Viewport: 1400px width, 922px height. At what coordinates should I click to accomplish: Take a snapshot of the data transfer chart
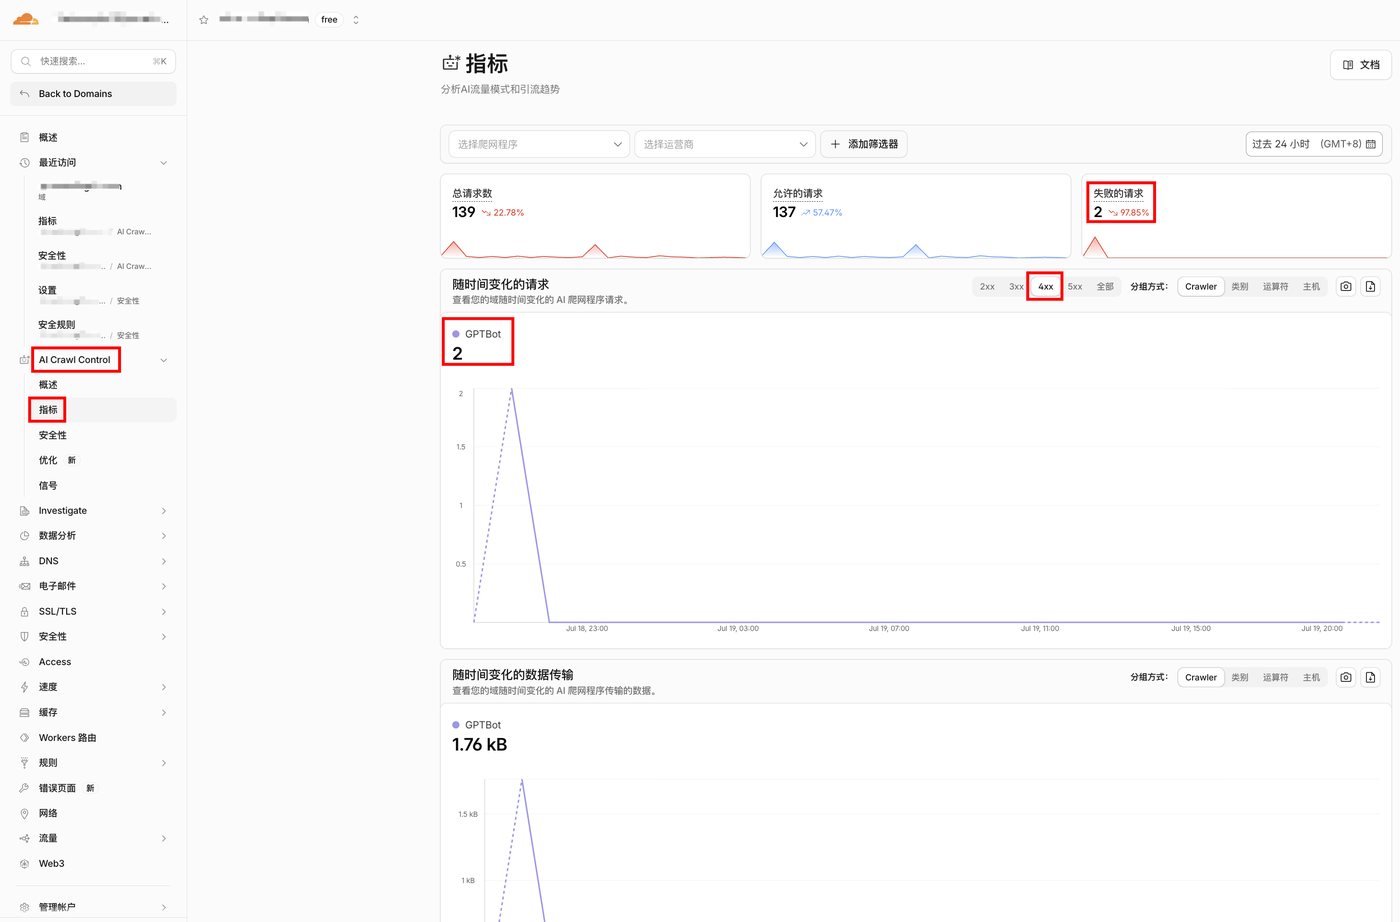point(1346,678)
